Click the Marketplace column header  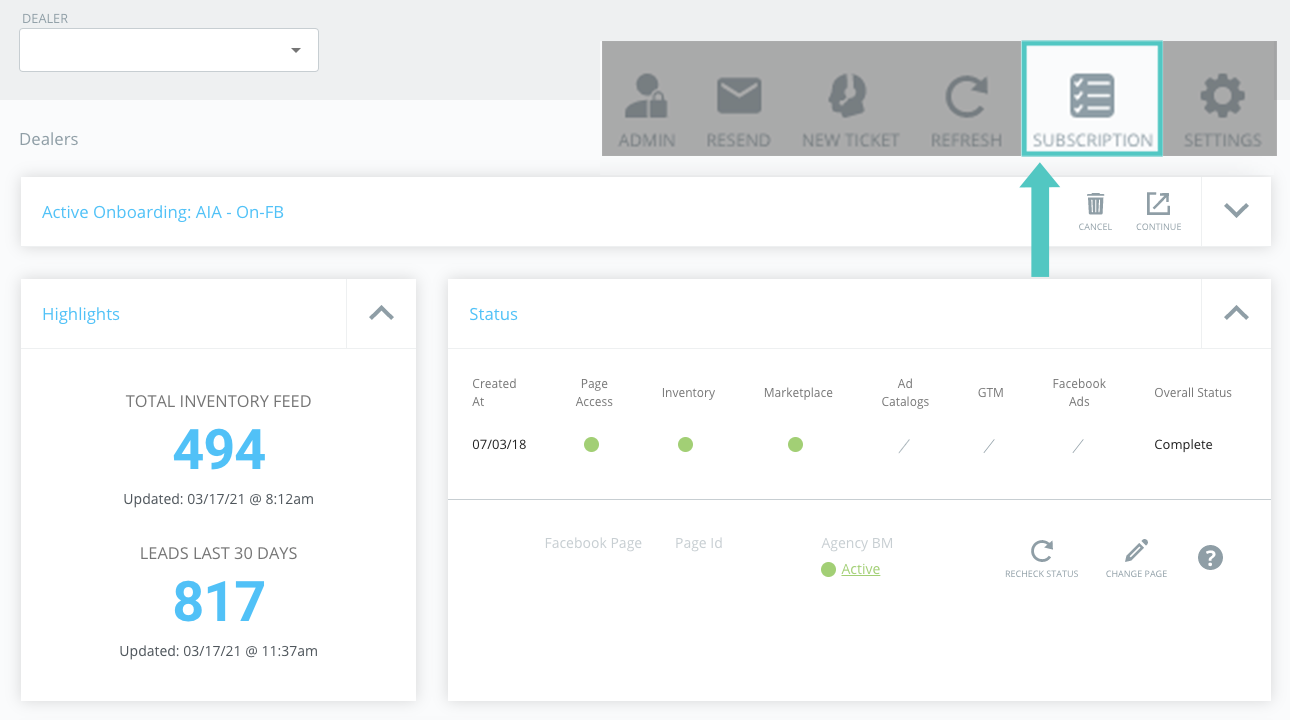(798, 393)
